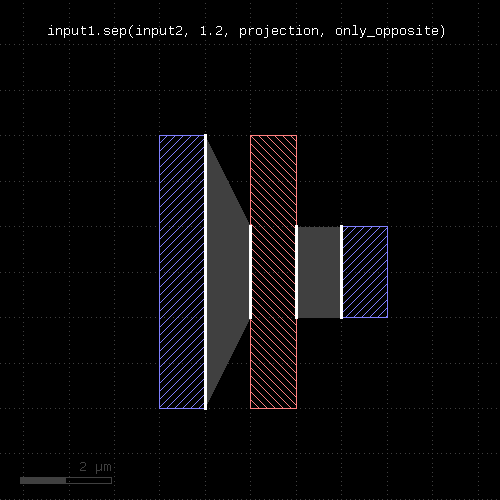
Task: Click the small blue hatched square
Action: [365, 272]
